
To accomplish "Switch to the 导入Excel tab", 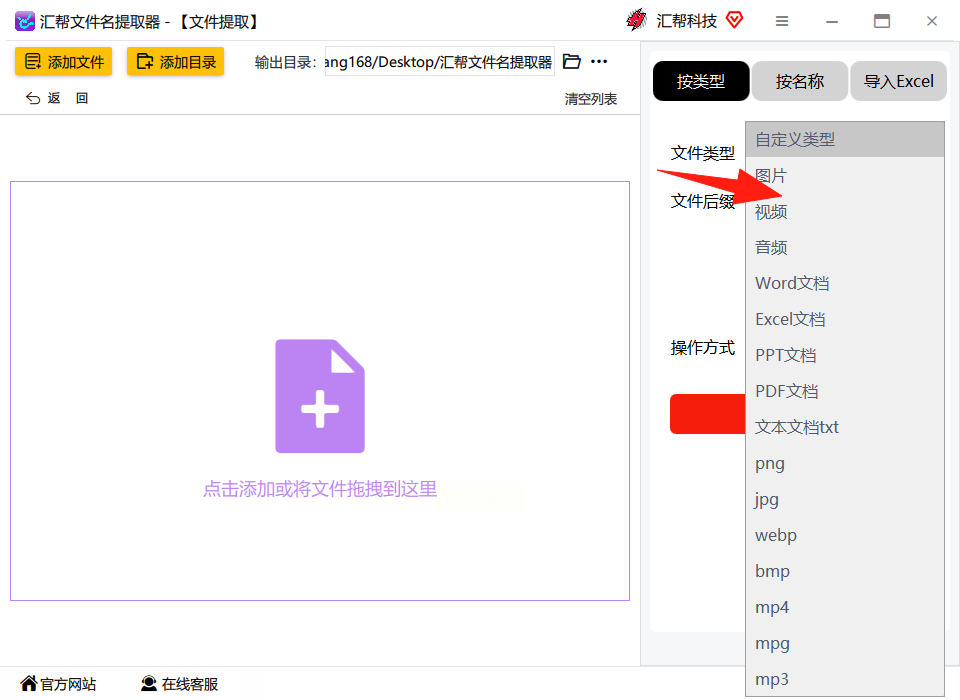I will click(x=898, y=81).
